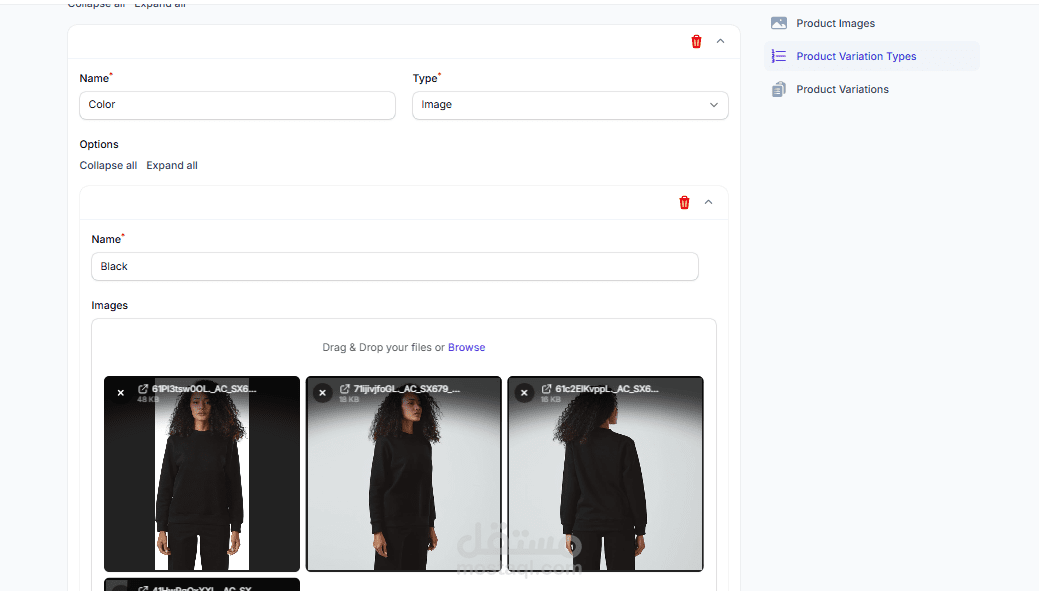Remove the 61c2ElKvppL image with X button
The height and width of the screenshot is (591, 1039).
tap(524, 393)
